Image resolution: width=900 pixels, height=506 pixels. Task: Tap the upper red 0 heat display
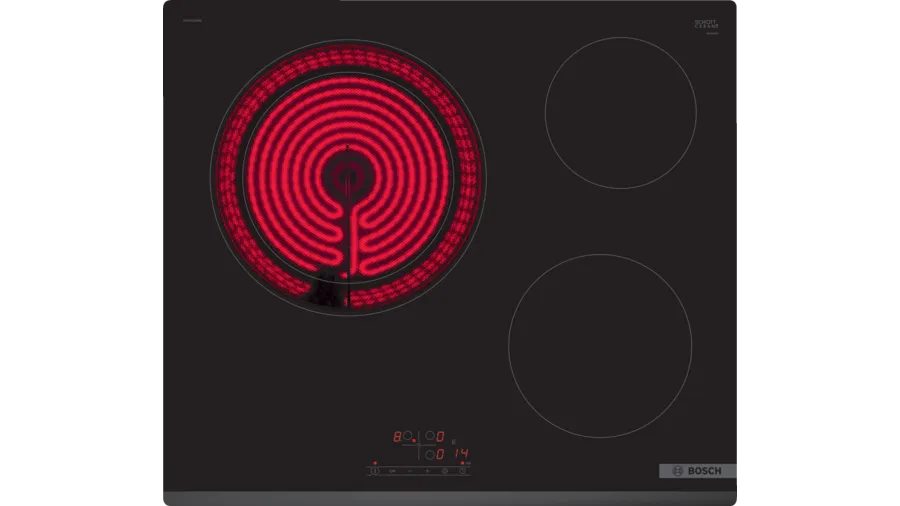click(440, 437)
